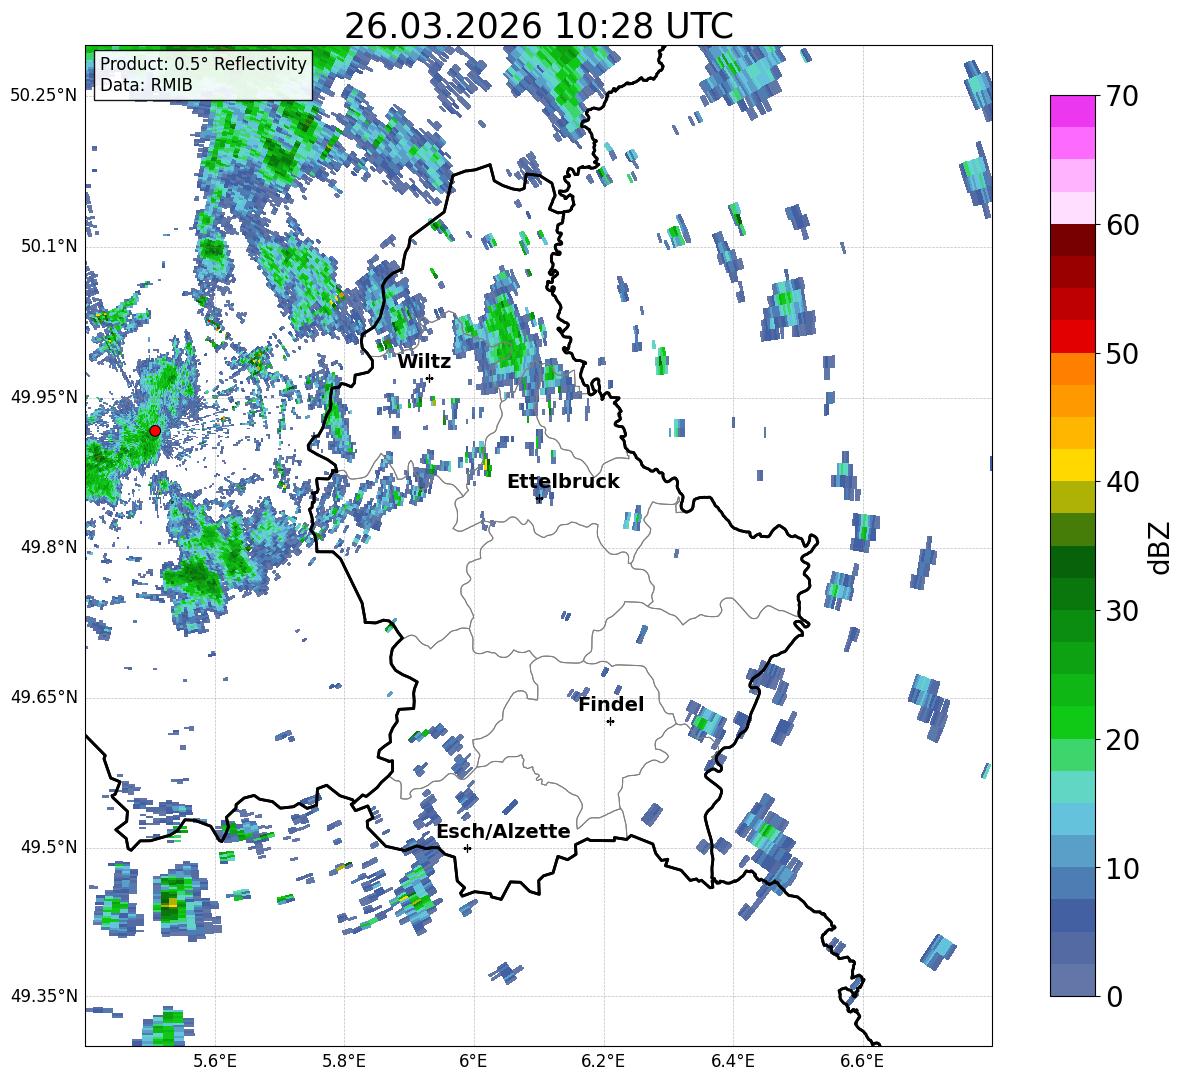Click the 49.8°N latitude label
1184x1081 pixels.
[49, 547]
